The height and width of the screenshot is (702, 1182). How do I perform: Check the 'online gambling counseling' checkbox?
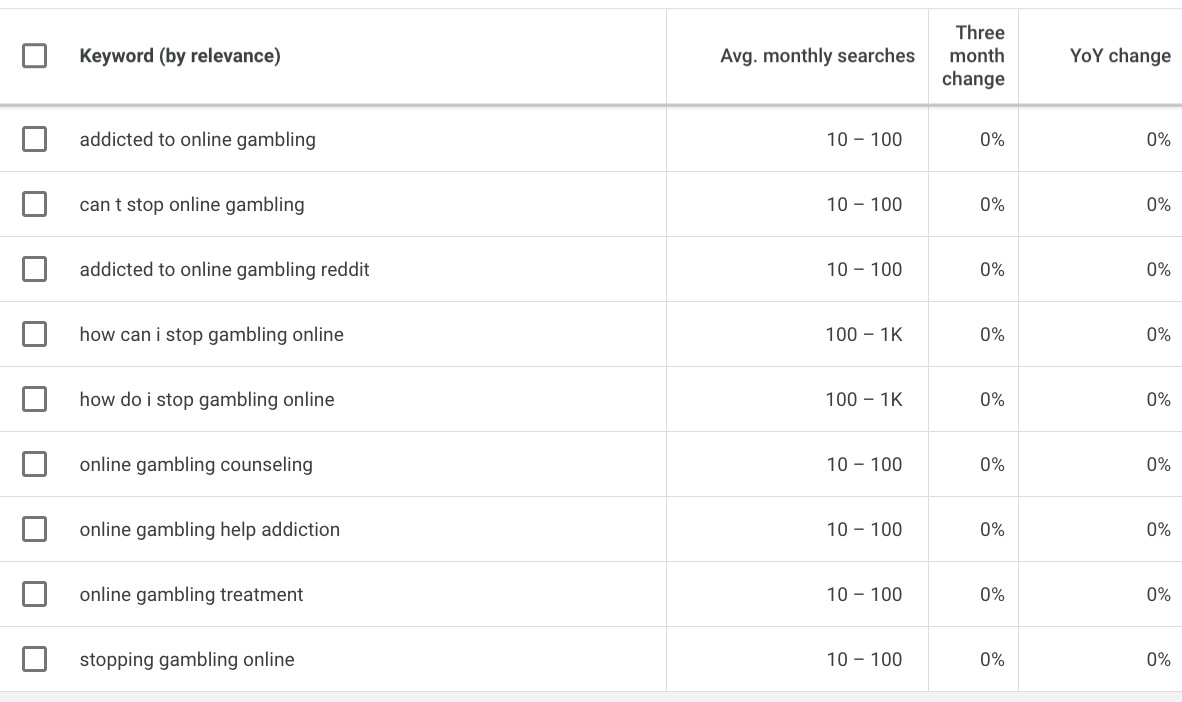coord(35,464)
